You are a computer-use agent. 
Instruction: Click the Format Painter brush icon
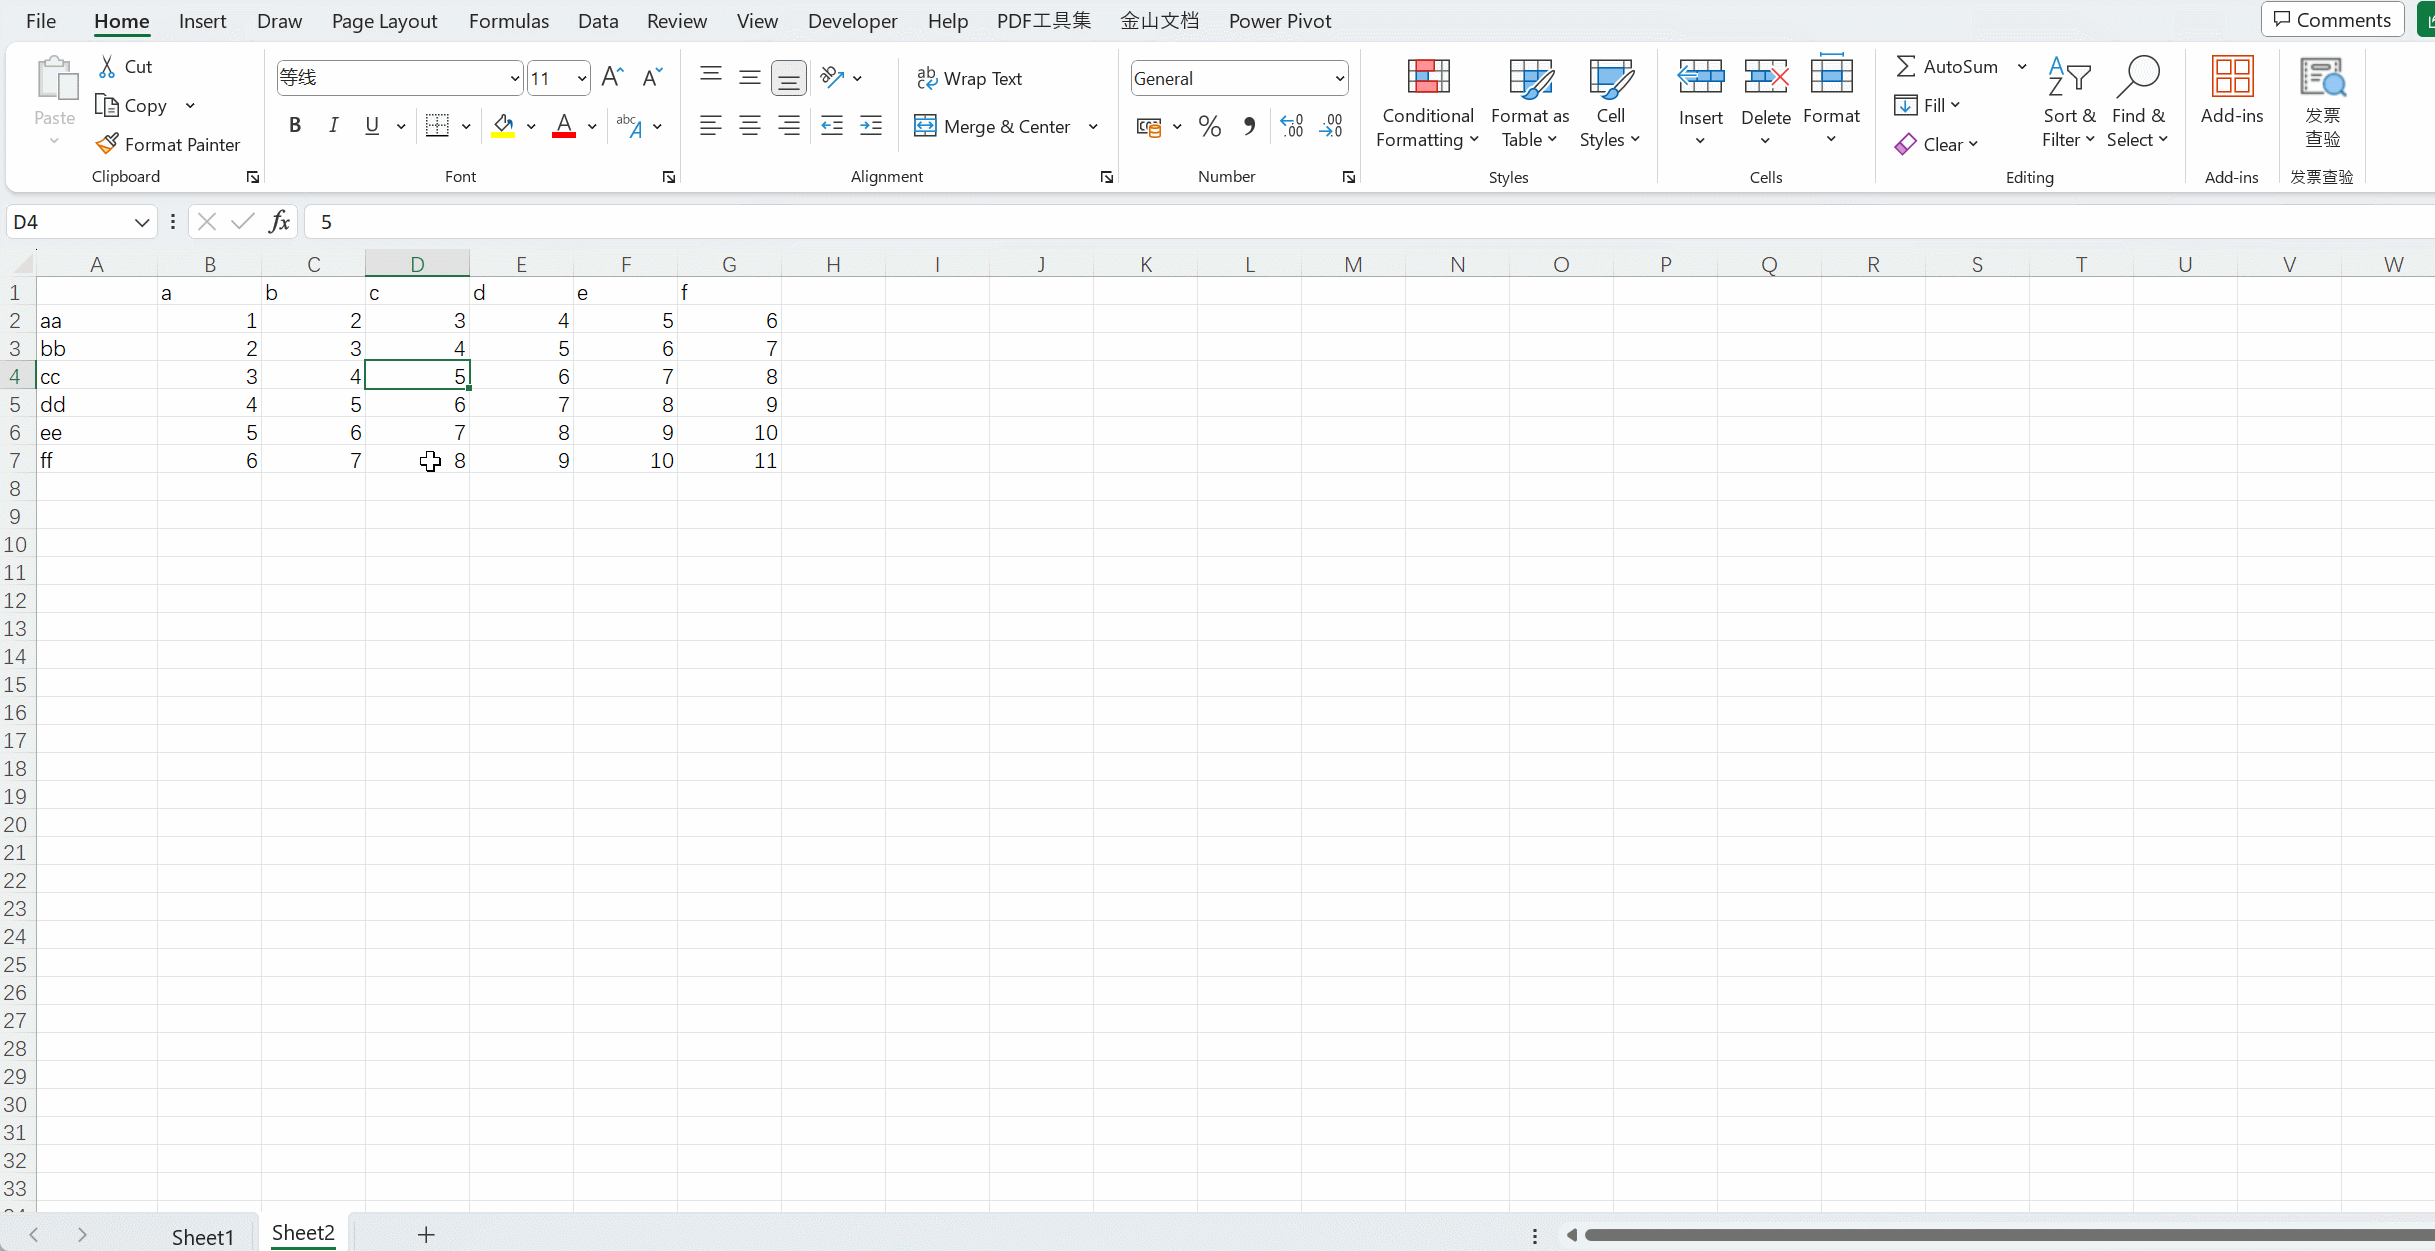[107, 144]
